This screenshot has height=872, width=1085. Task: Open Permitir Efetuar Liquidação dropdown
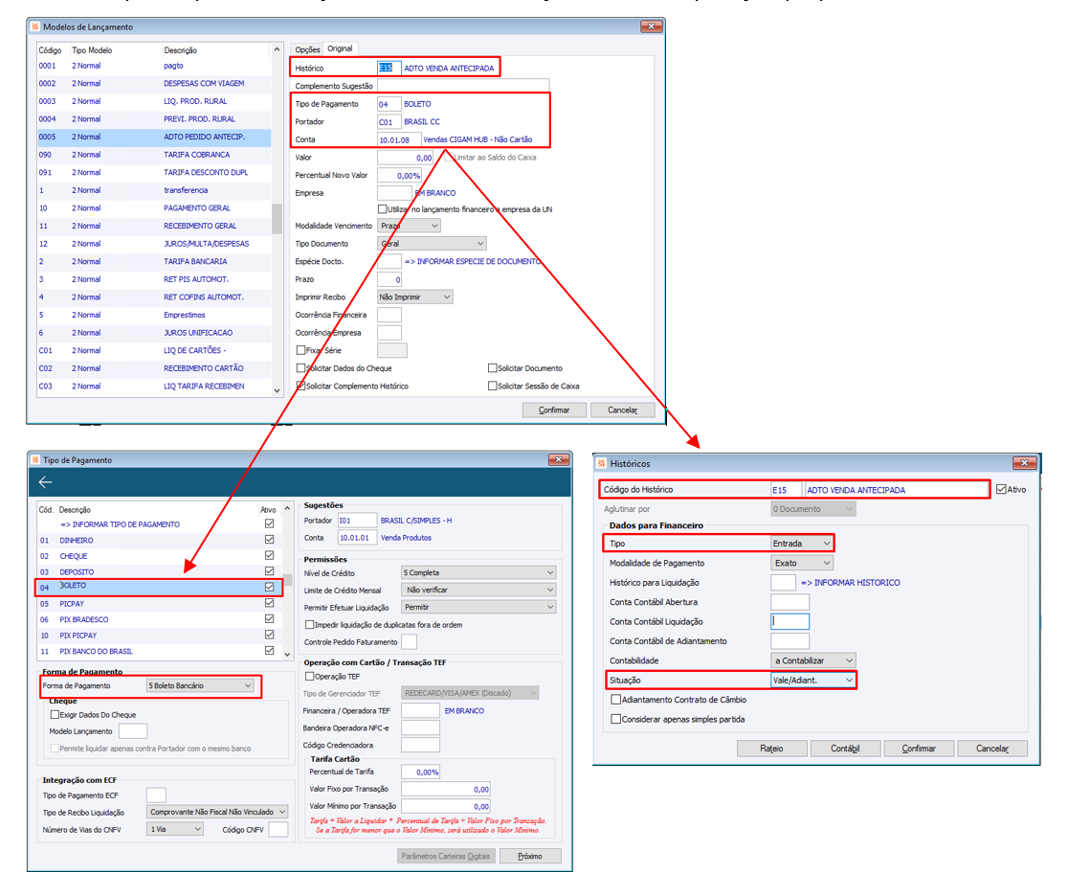click(479, 607)
